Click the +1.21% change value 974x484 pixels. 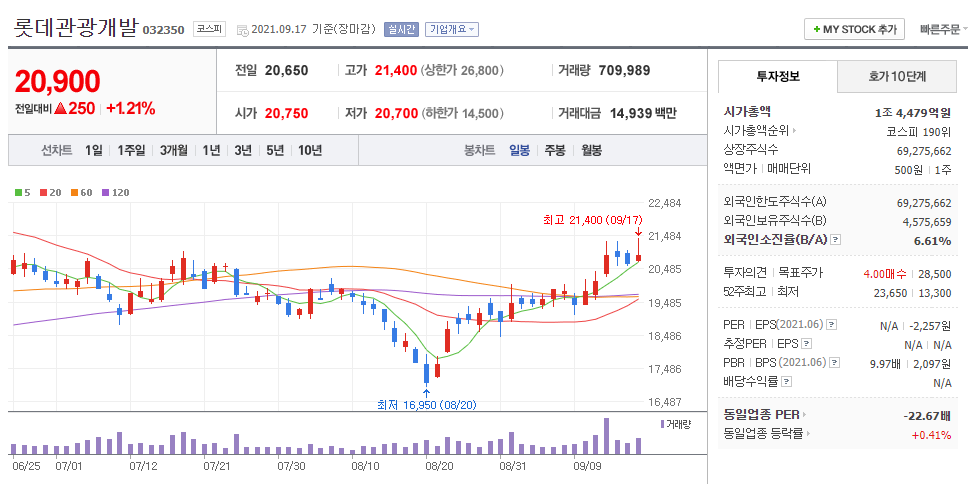[x=130, y=109]
